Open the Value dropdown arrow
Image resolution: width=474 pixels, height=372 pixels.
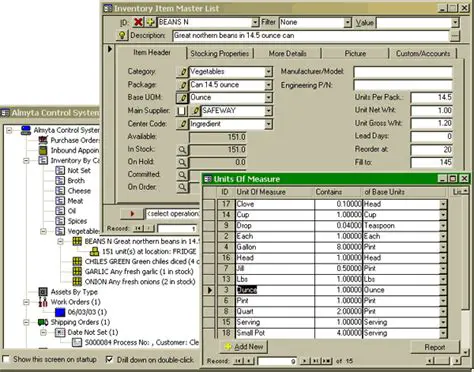tap(455, 22)
